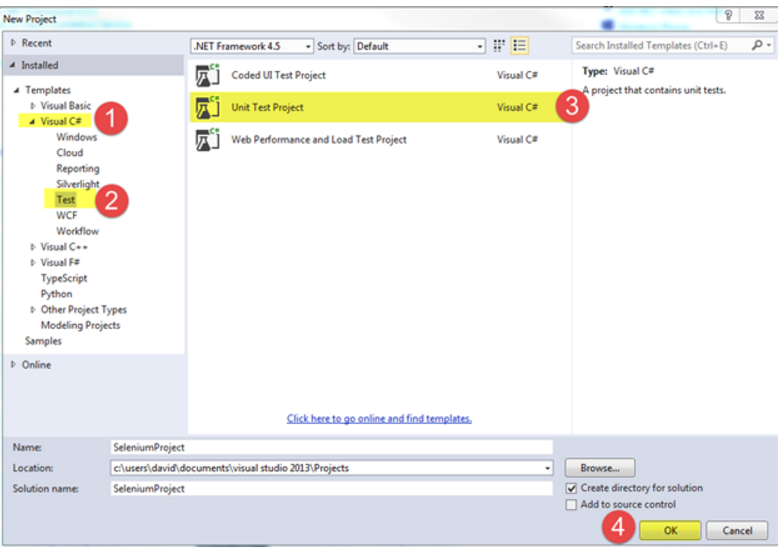Click the search magnifier icon
Viewport: 782px width, 547px height.
(757, 45)
